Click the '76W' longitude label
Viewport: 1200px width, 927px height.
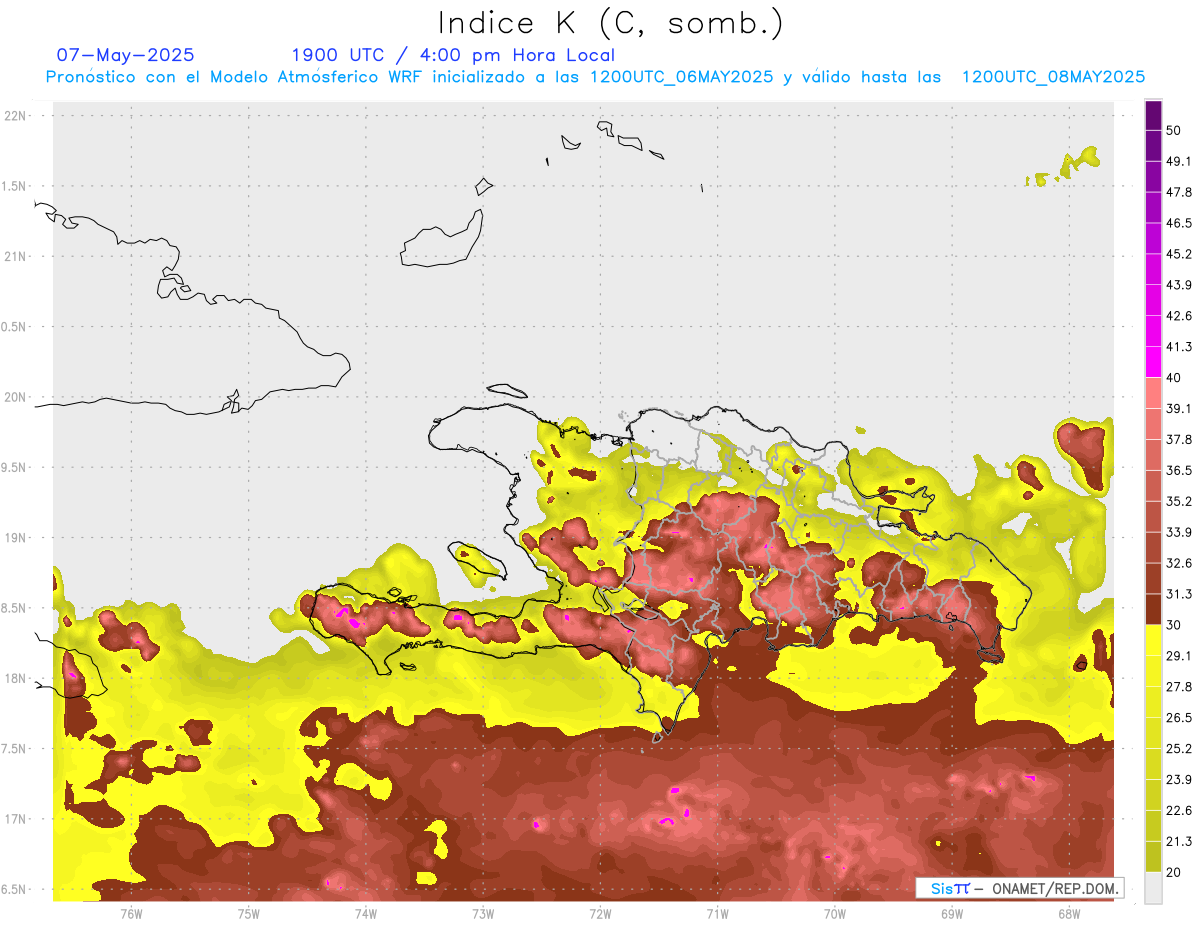[131, 914]
